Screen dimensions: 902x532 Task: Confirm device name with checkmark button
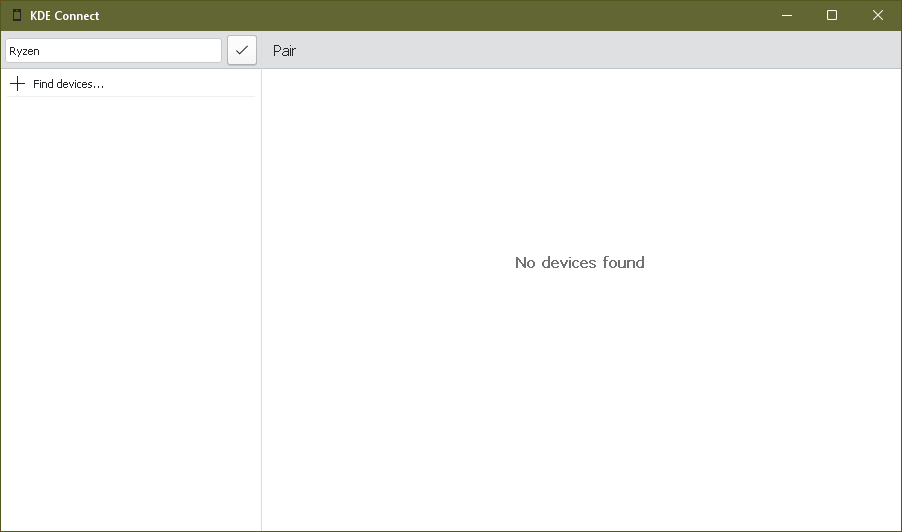point(242,51)
